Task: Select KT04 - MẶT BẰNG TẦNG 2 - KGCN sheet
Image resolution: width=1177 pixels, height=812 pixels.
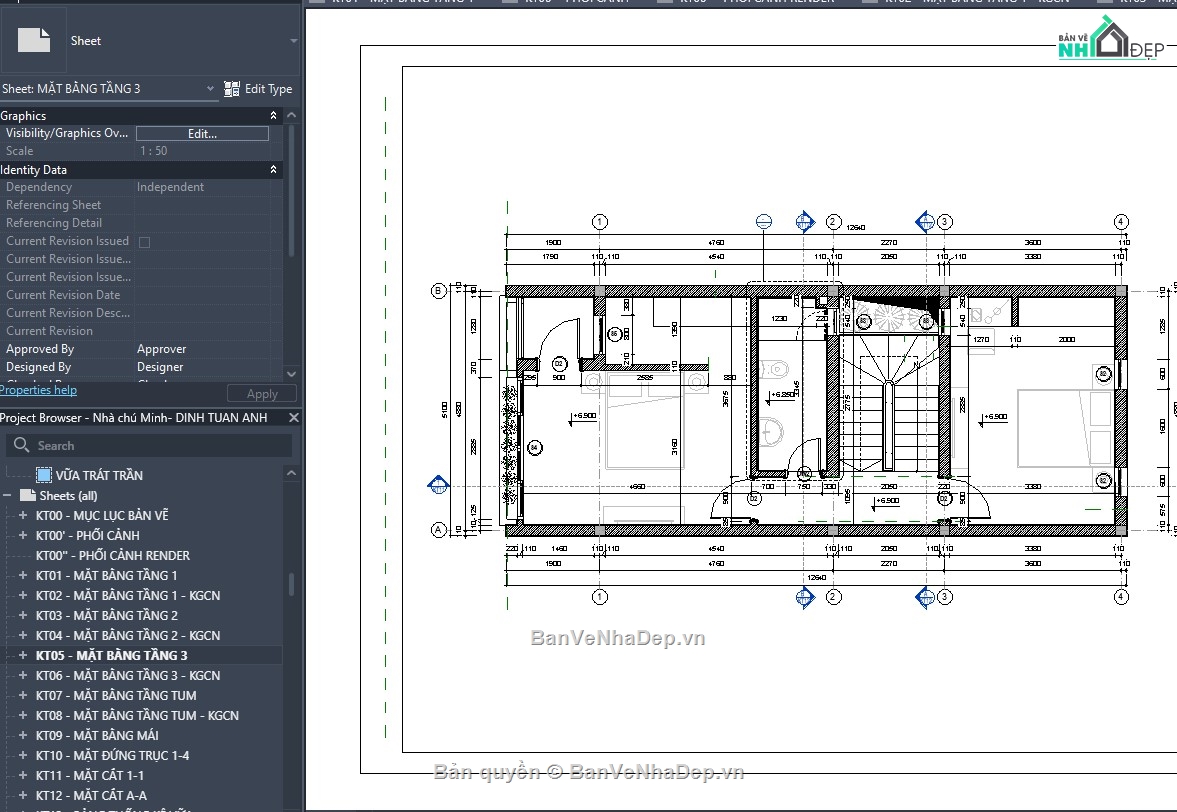Action: pos(128,636)
